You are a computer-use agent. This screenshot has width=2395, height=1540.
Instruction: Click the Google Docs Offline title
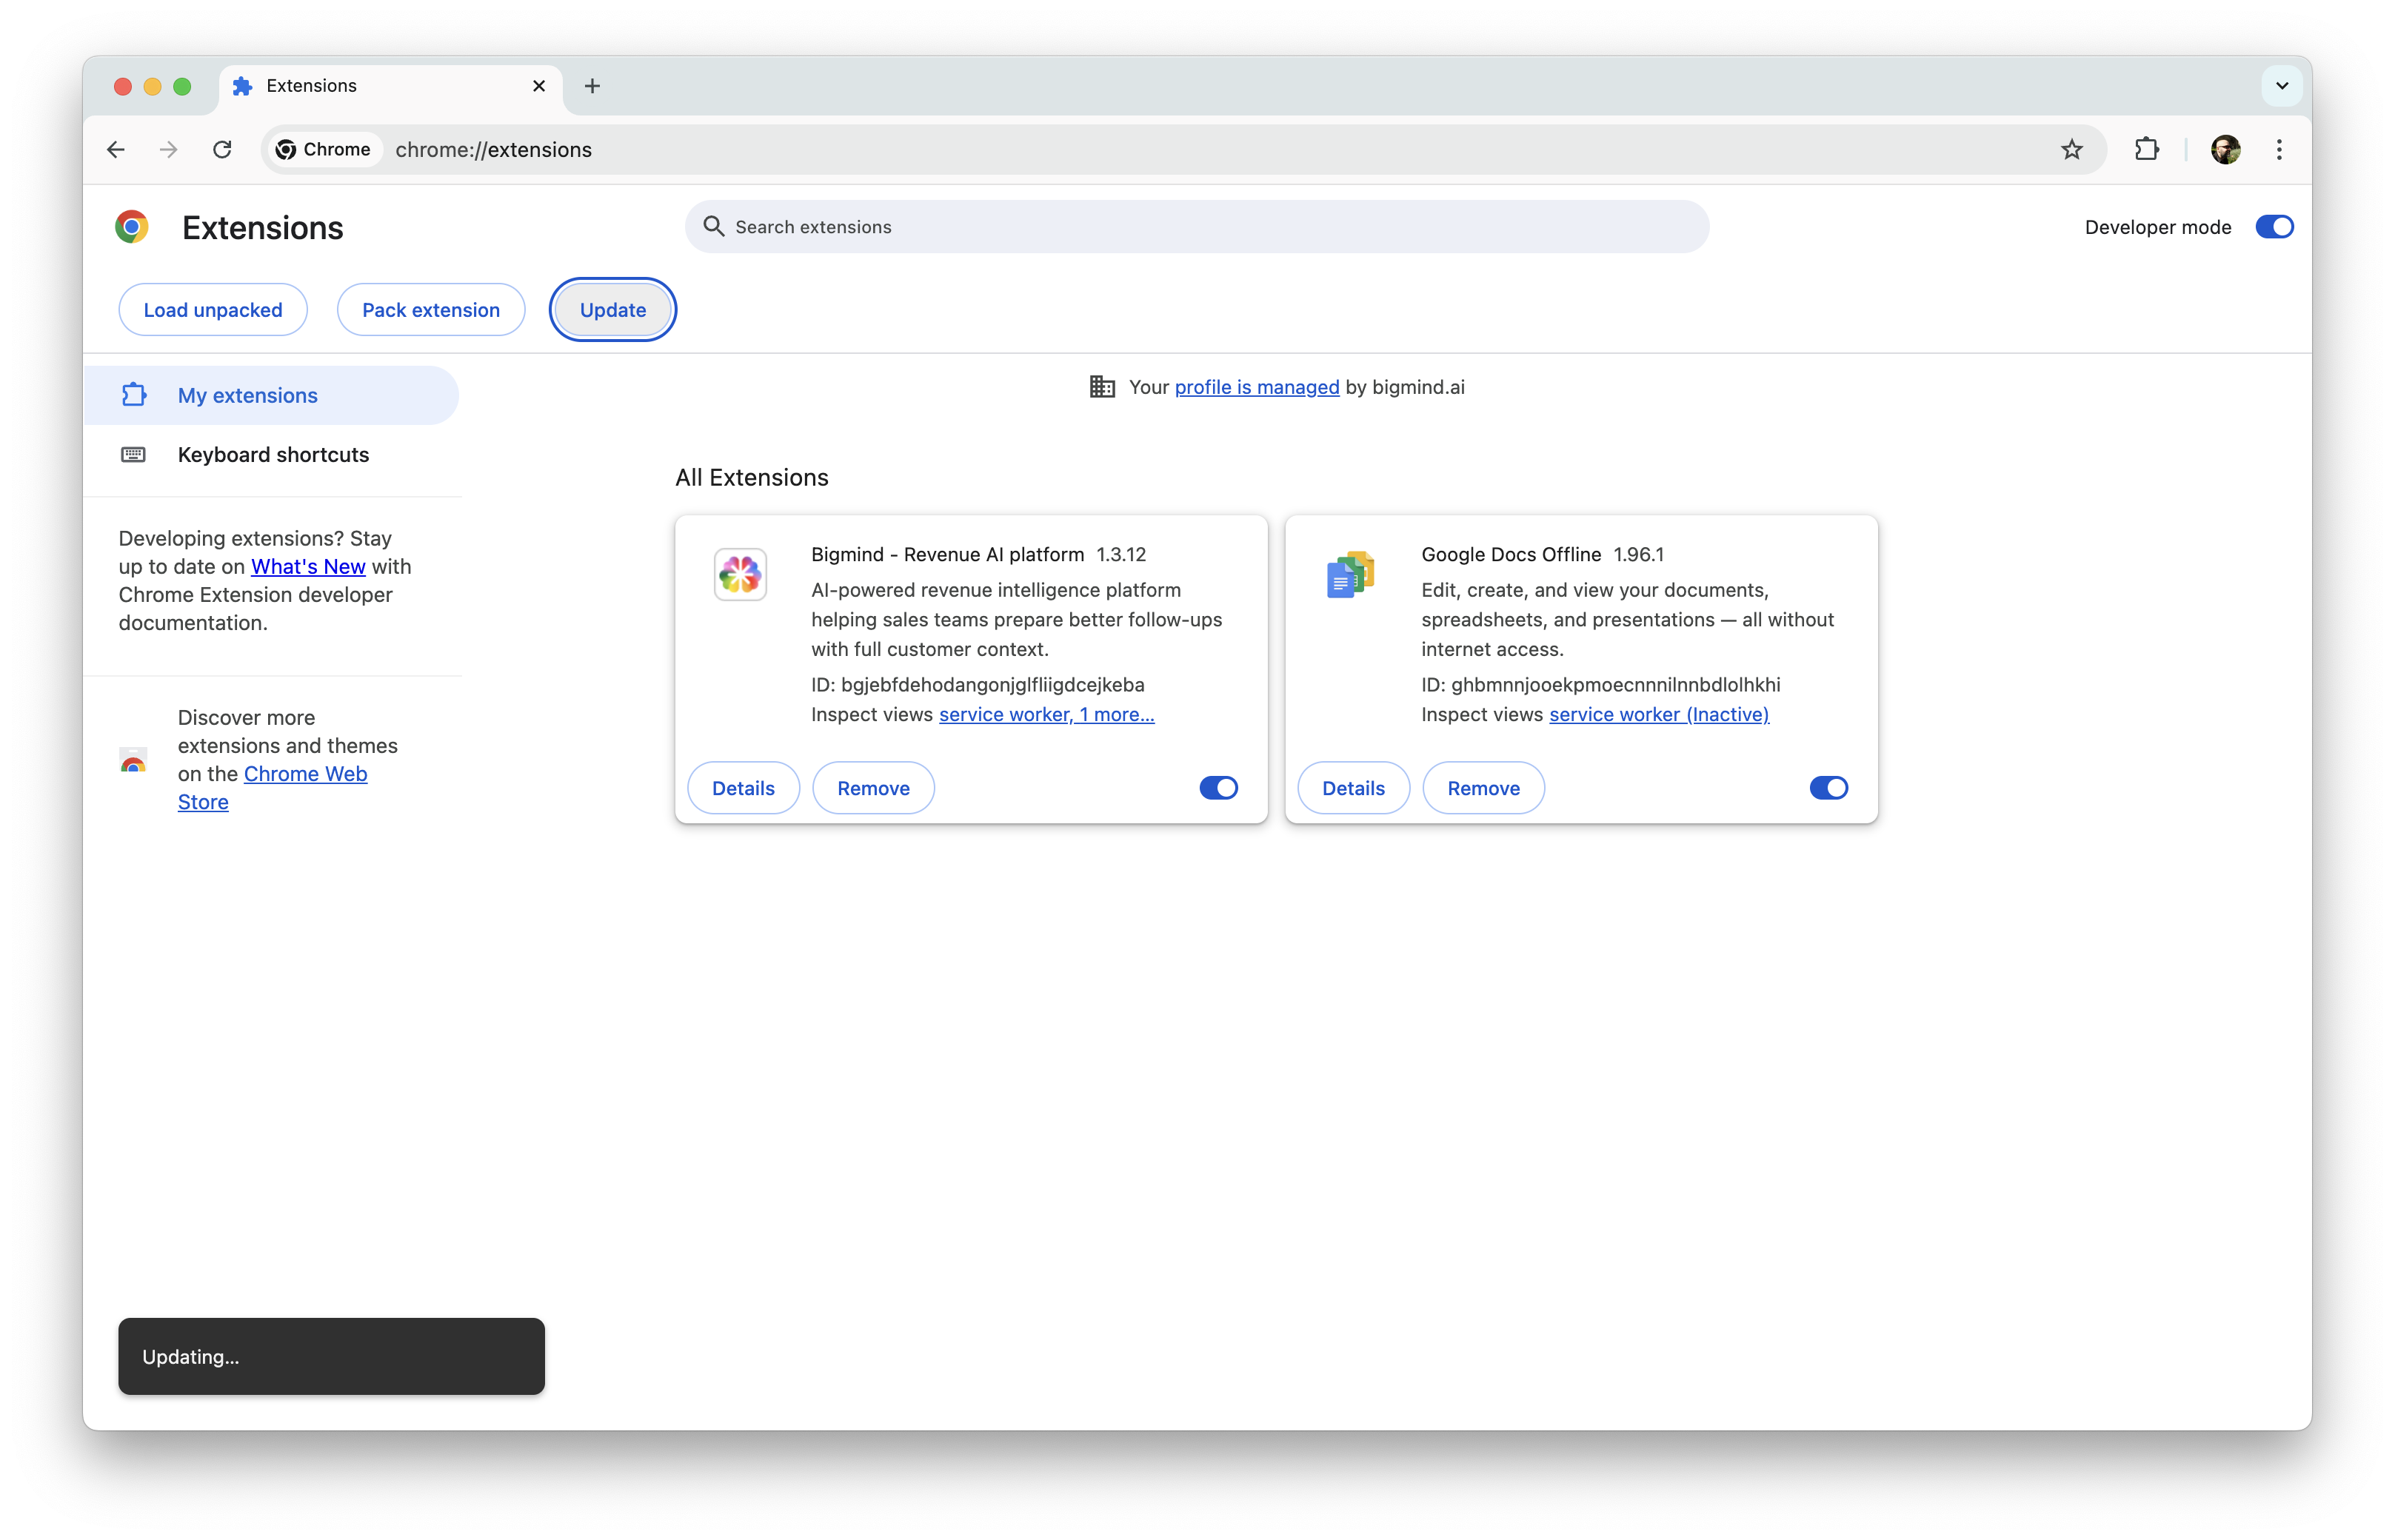tap(1510, 554)
